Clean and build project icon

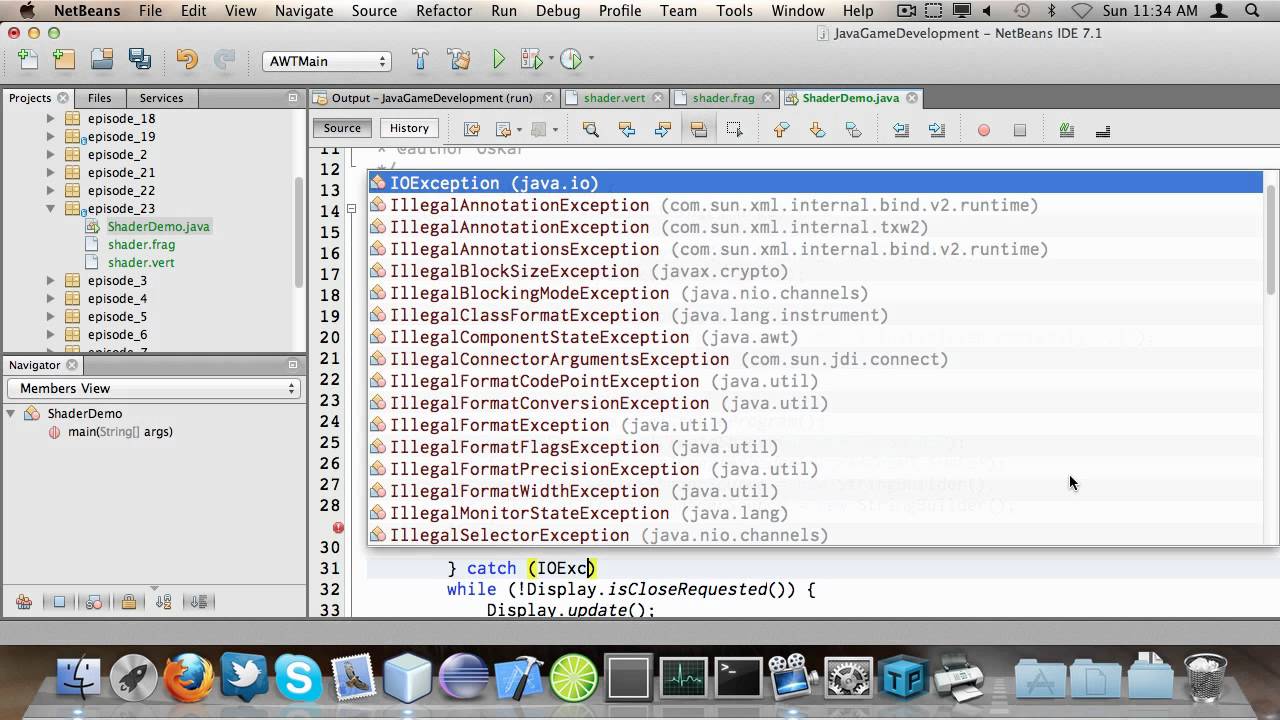459,60
